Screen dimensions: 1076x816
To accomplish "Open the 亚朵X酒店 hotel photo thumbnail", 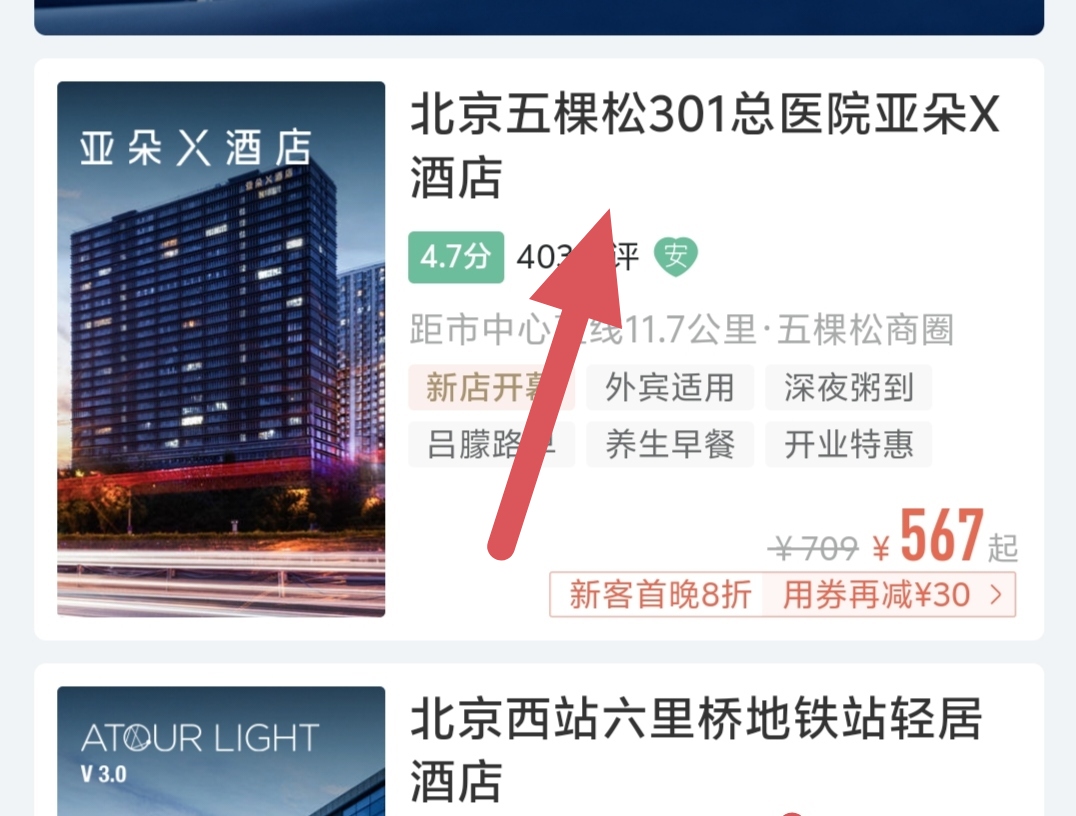I will point(221,349).
